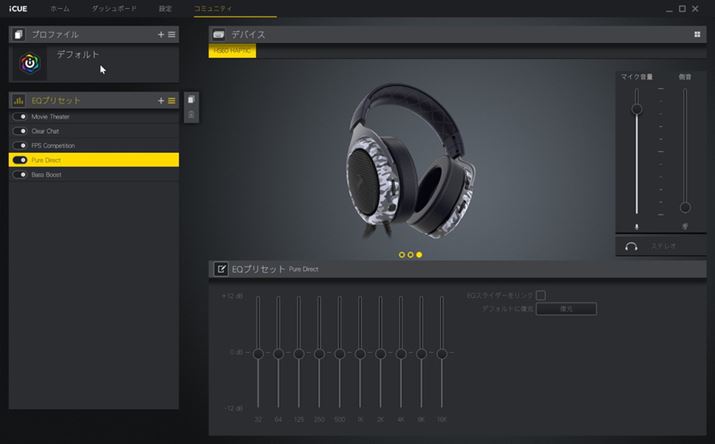Switch on the Bass Boost preset
The height and width of the screenshot is (444, 715).
click(x=20, y=174)
